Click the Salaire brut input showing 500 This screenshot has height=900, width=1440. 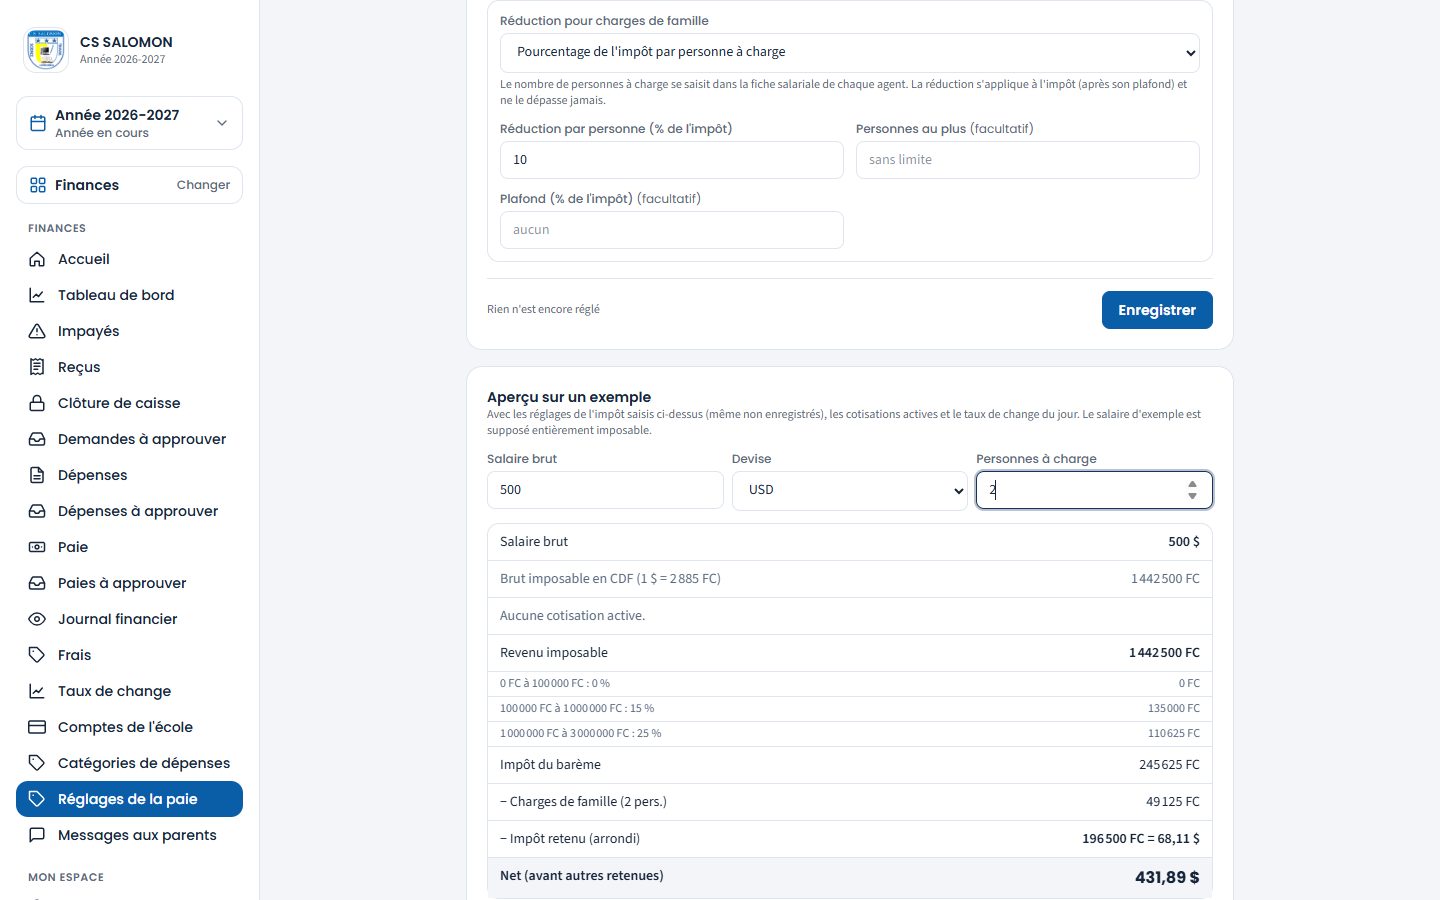click(x=605, y=490)
